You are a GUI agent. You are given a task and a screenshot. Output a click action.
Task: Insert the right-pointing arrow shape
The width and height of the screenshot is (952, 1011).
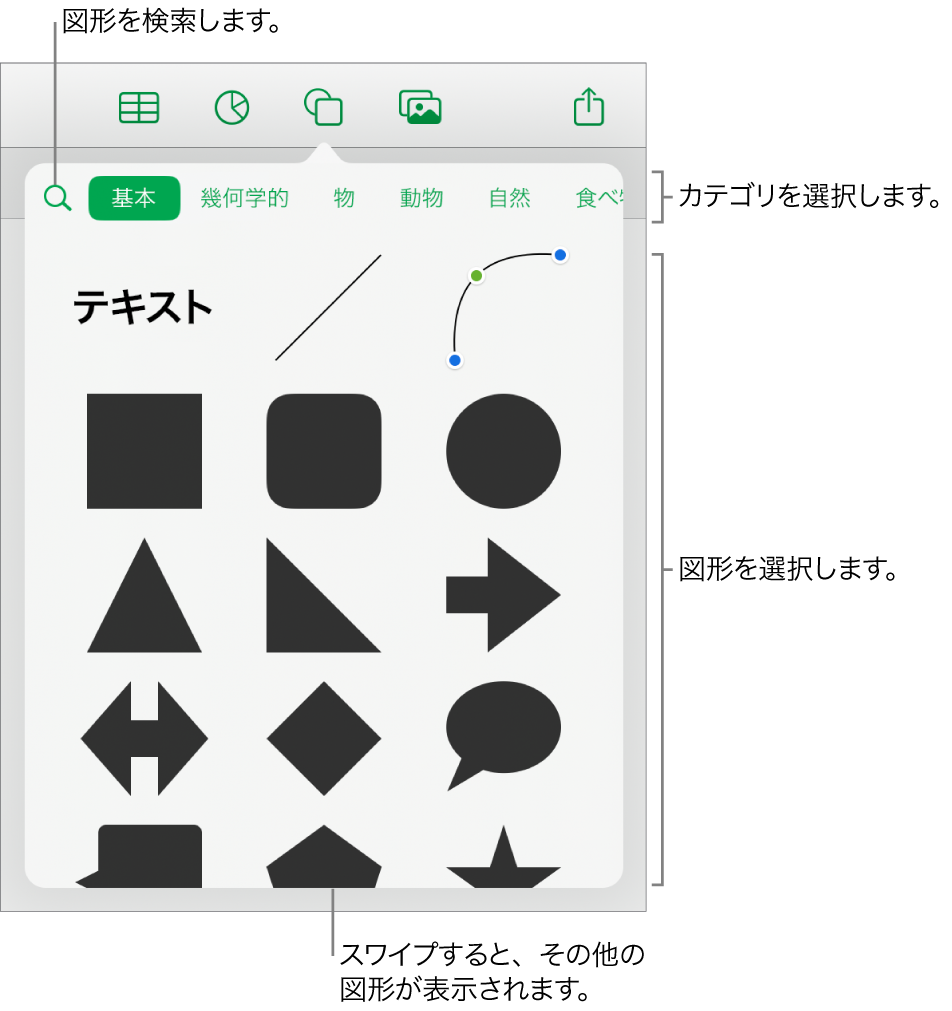coord(503,595)
